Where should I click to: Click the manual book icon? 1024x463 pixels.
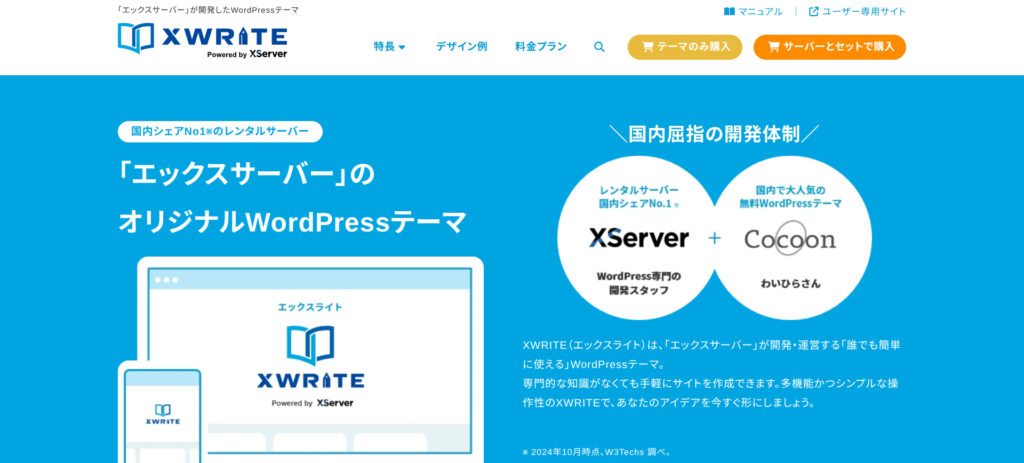coord(729,11)
